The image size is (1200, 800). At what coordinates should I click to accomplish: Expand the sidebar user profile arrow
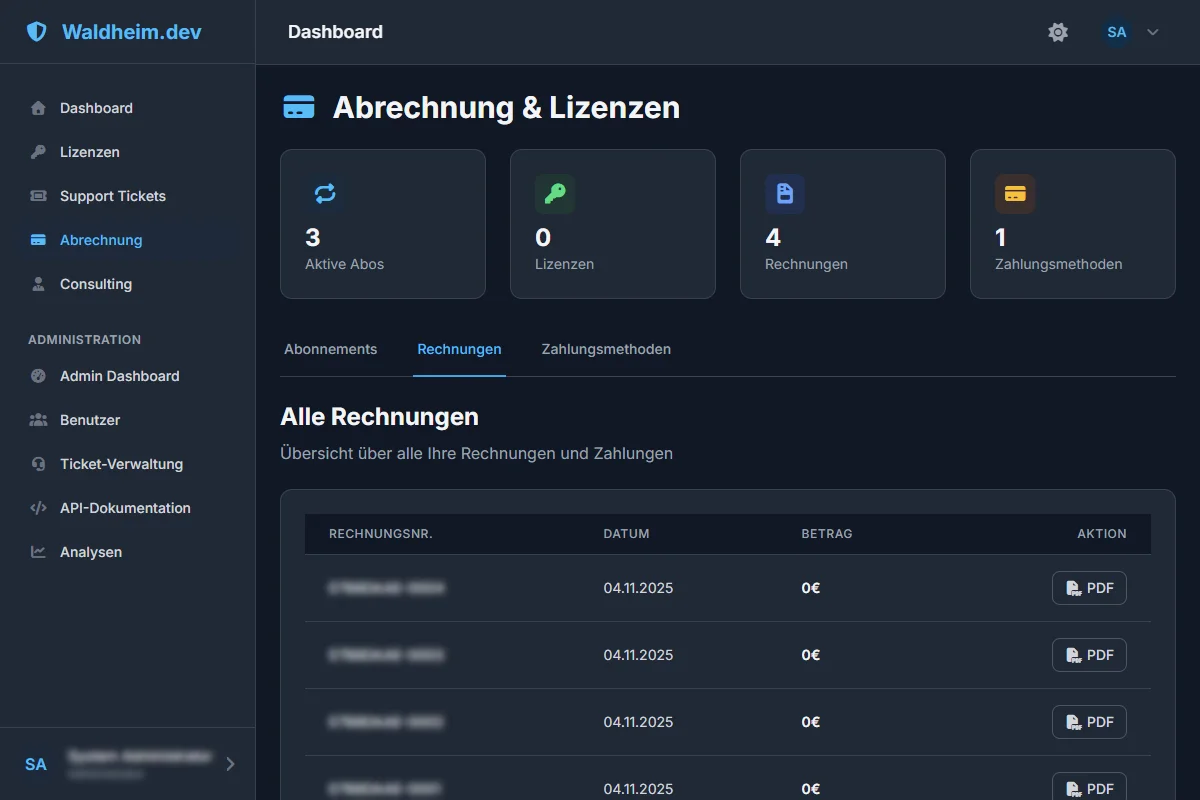231,764
